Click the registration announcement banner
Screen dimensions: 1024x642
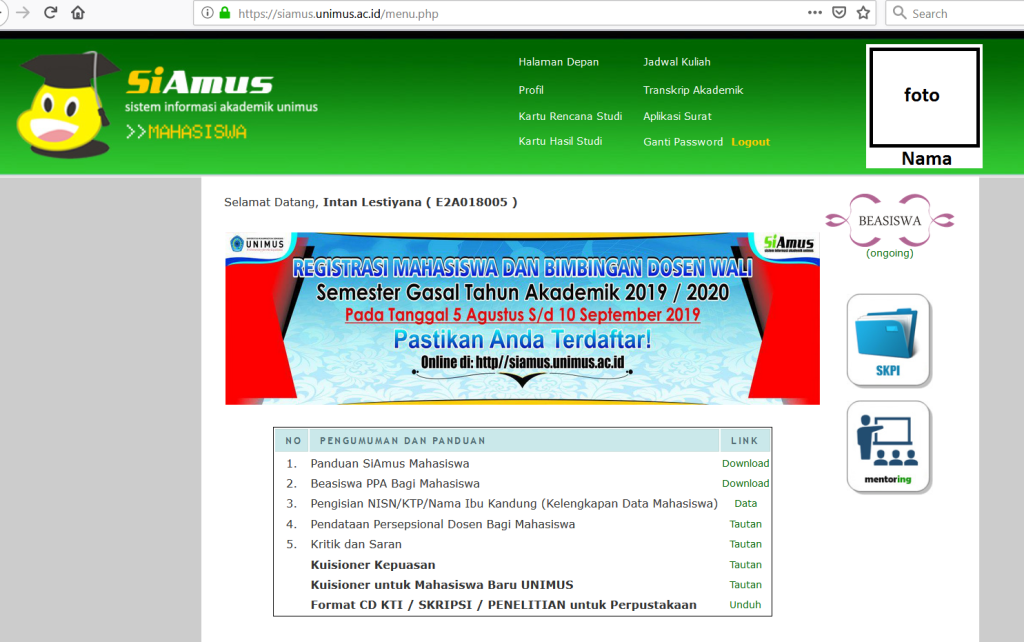pos(522,318)
